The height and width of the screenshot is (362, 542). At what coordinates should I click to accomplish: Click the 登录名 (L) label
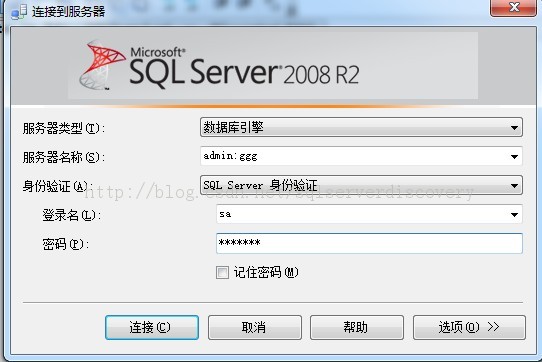click(72, 216)
